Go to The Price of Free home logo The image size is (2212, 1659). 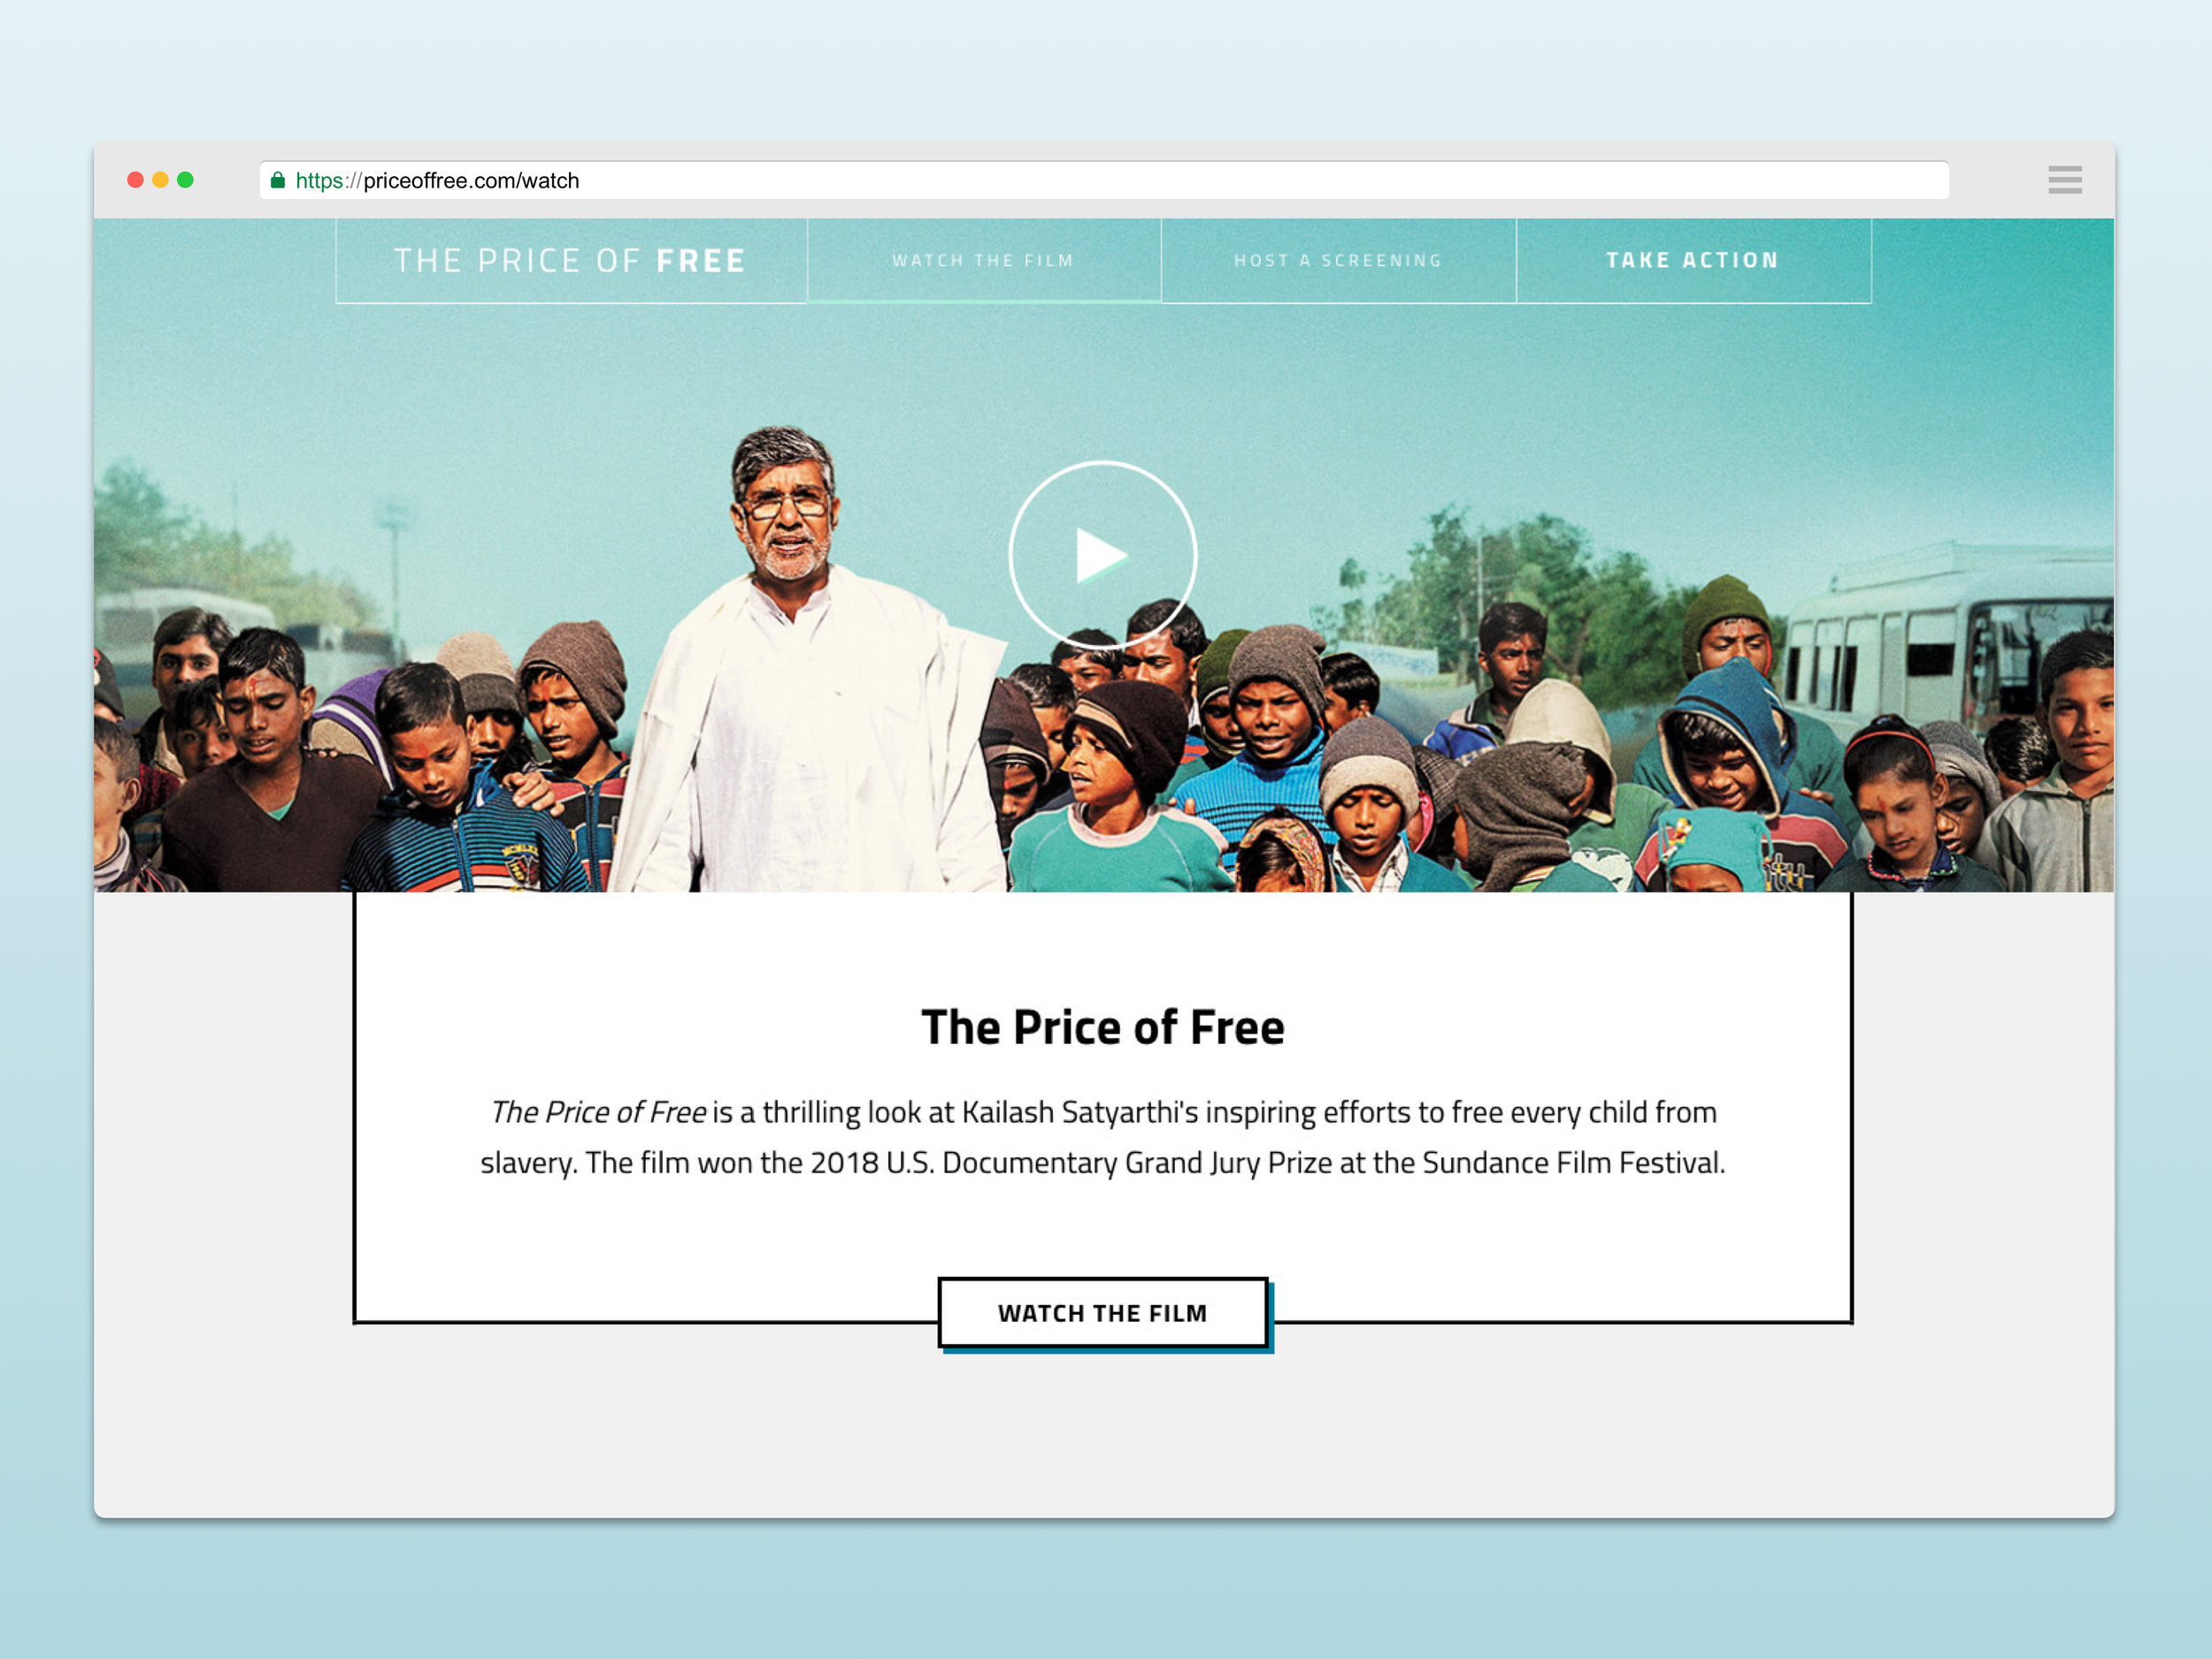pyautogui.click(x=570, y=261)
